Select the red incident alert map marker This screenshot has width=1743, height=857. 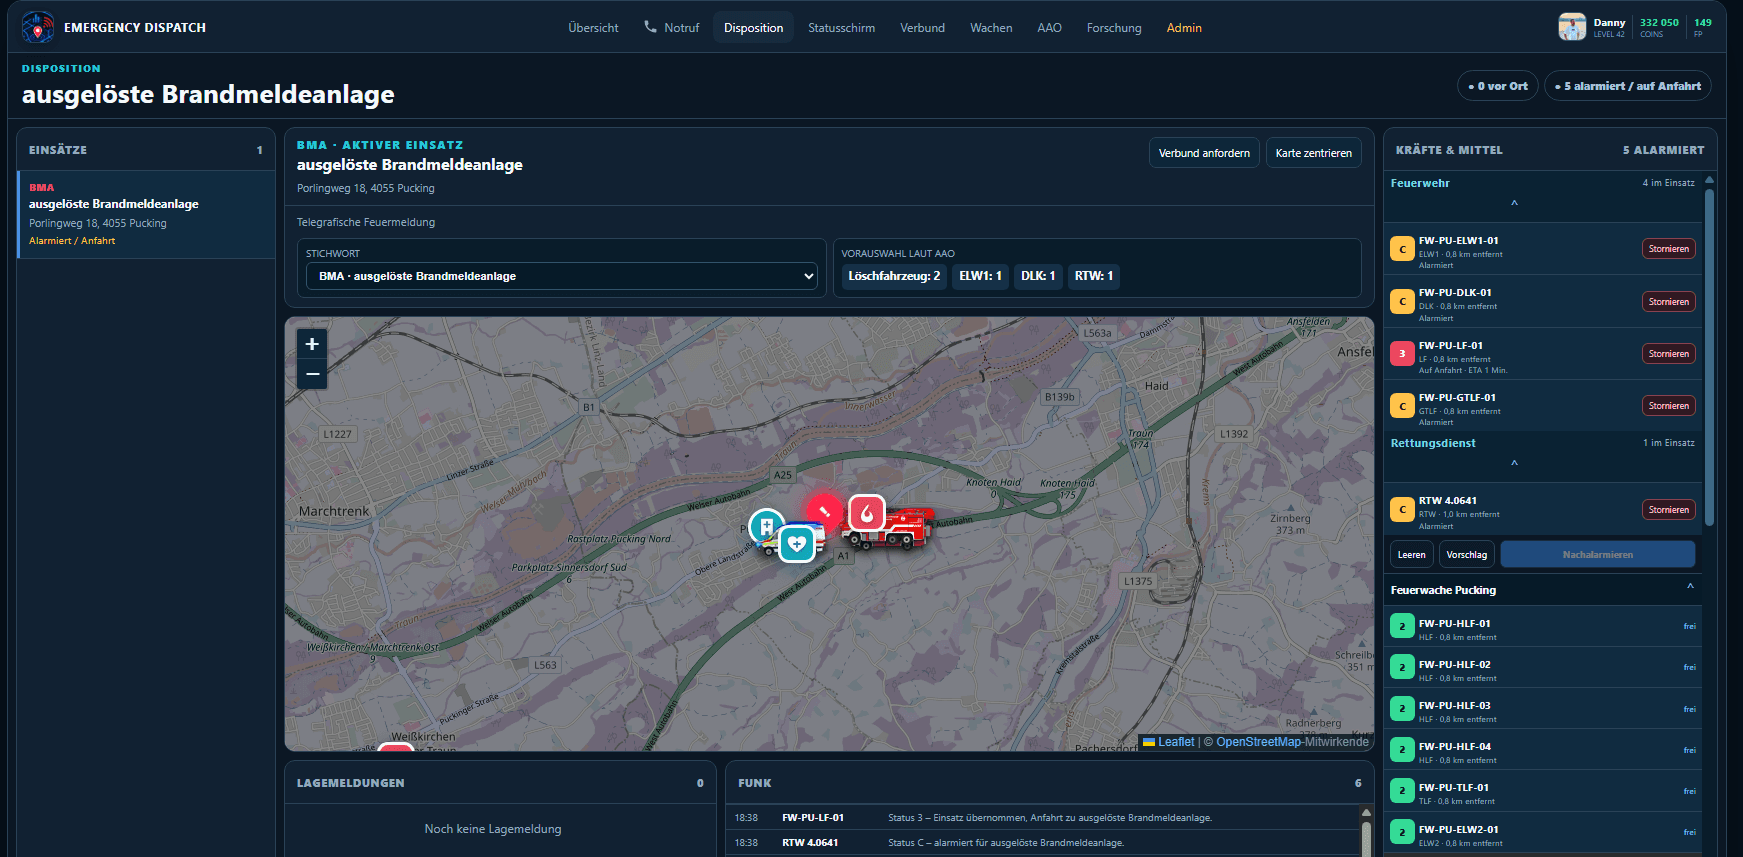(825, 510)
